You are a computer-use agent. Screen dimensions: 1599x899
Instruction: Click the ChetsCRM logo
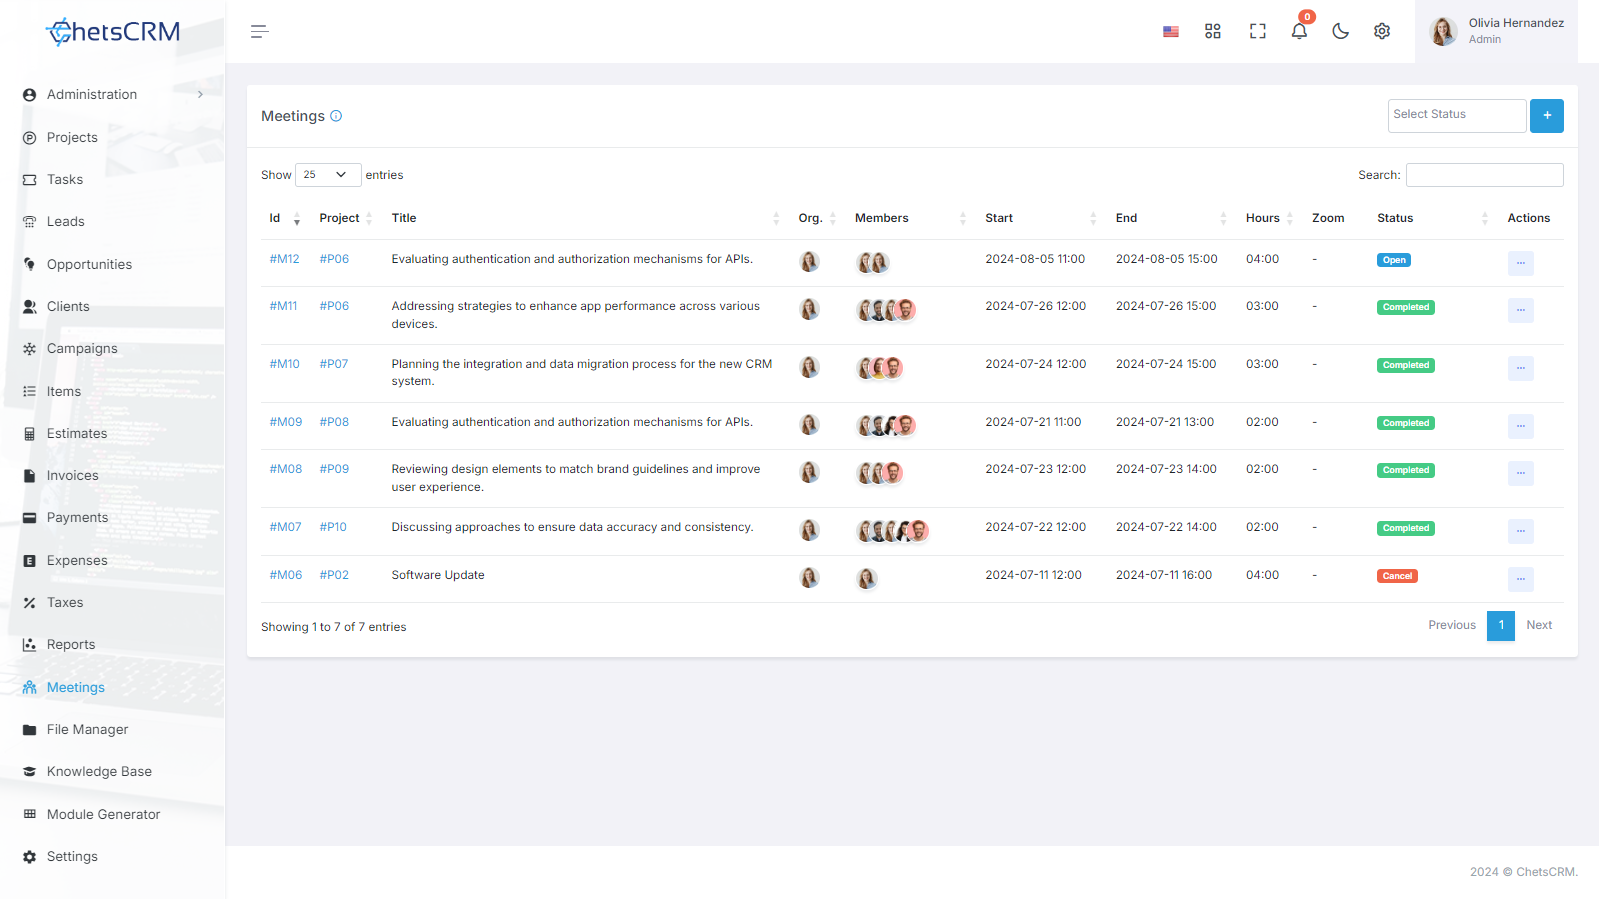113,32
